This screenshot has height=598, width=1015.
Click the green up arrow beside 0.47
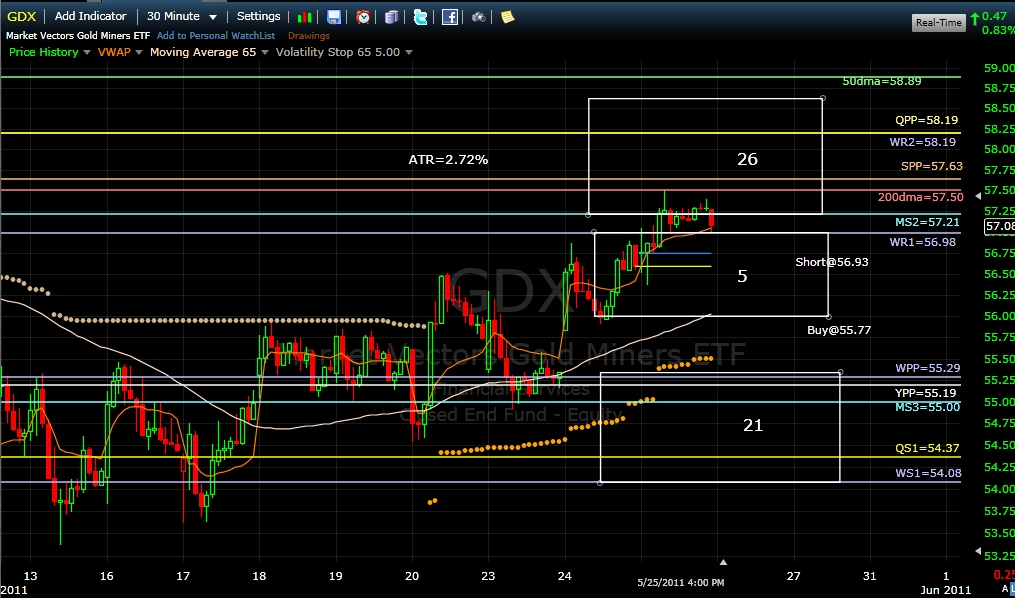[976, 17]
